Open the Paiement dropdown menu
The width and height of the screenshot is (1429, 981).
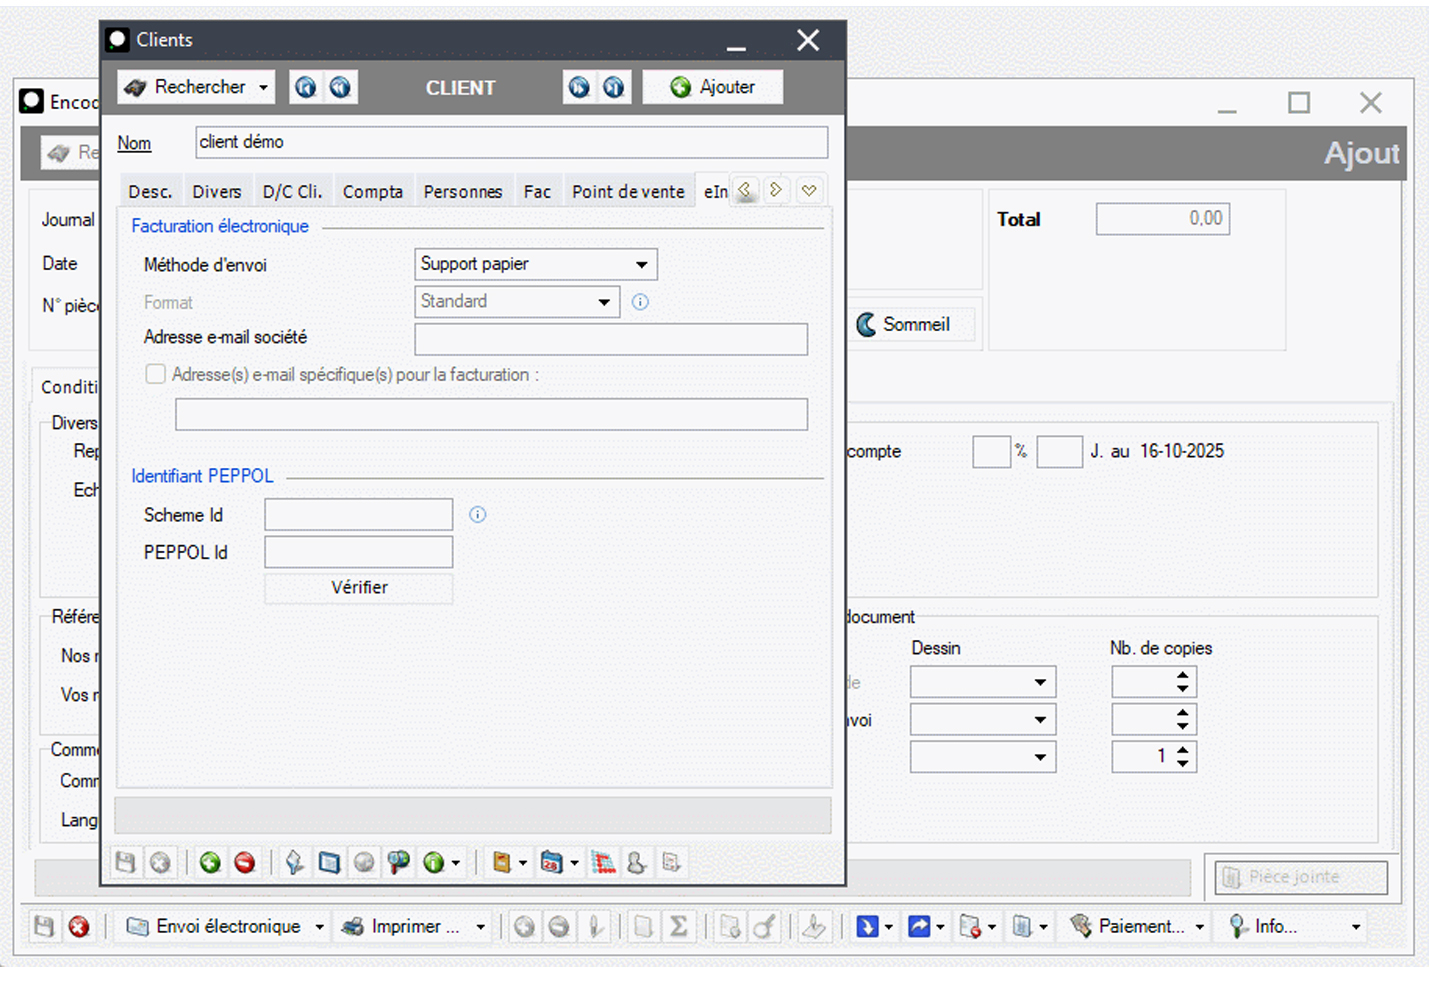(1199, 927)
